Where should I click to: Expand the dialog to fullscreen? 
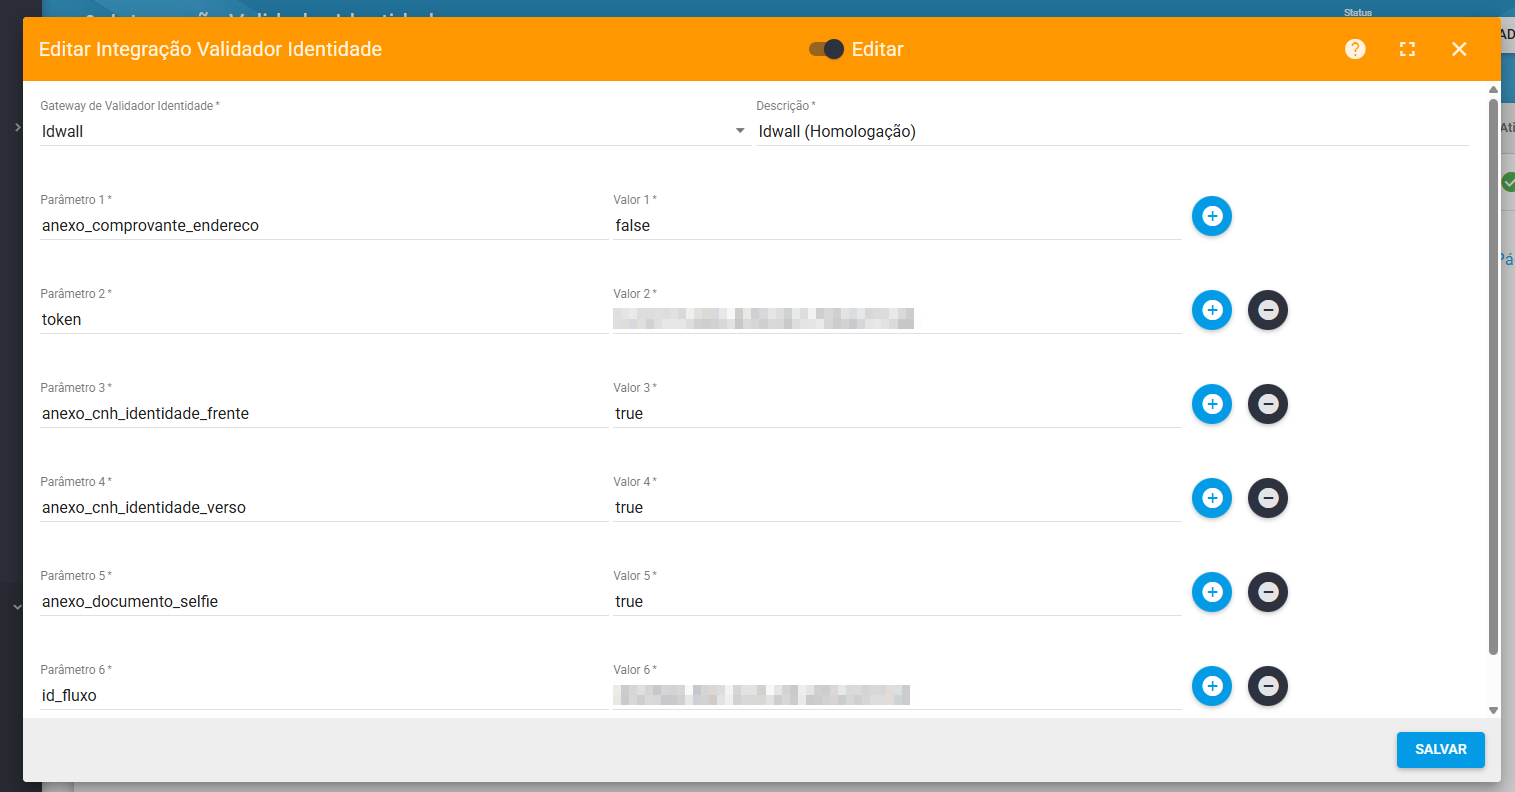click(x=1407, y=49)
